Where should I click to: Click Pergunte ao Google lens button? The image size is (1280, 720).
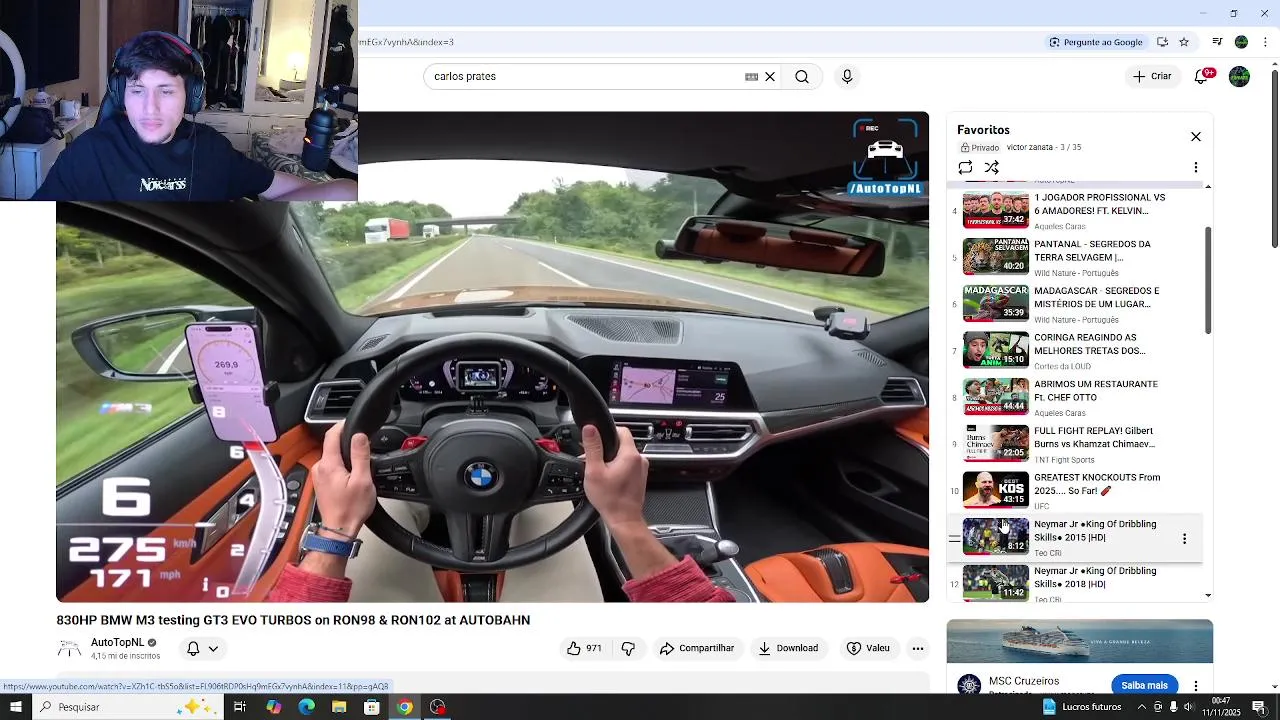tap(1096, 42)
